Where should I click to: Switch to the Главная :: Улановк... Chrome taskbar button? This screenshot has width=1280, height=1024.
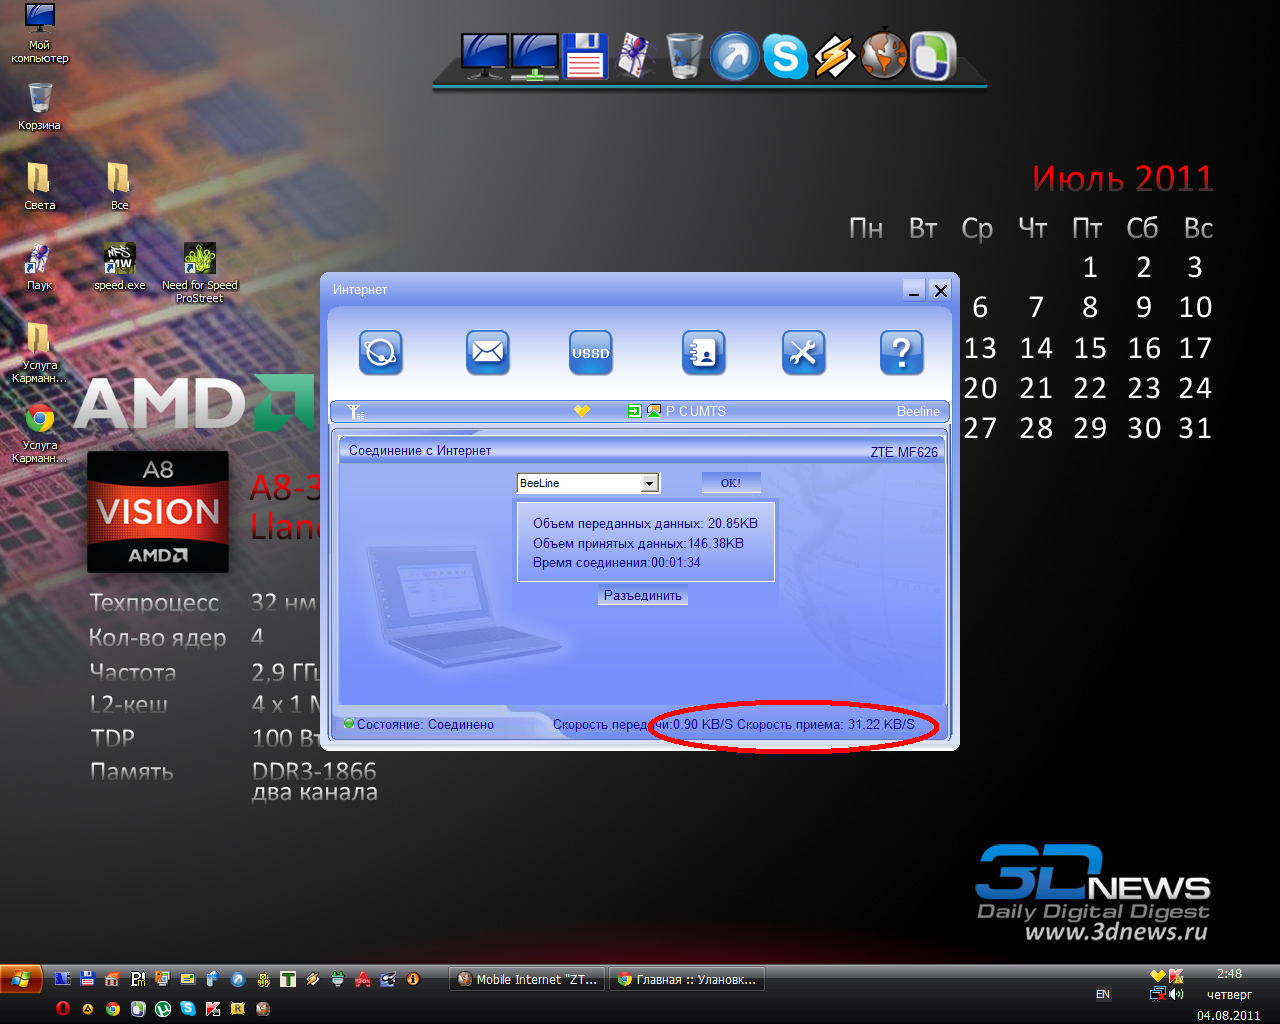click(x=687, y=980)
